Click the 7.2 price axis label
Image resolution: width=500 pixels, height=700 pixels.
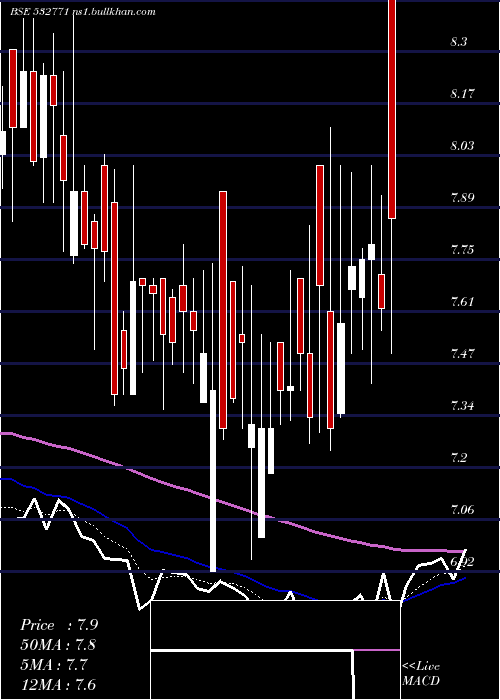click(x=459, y=458)
